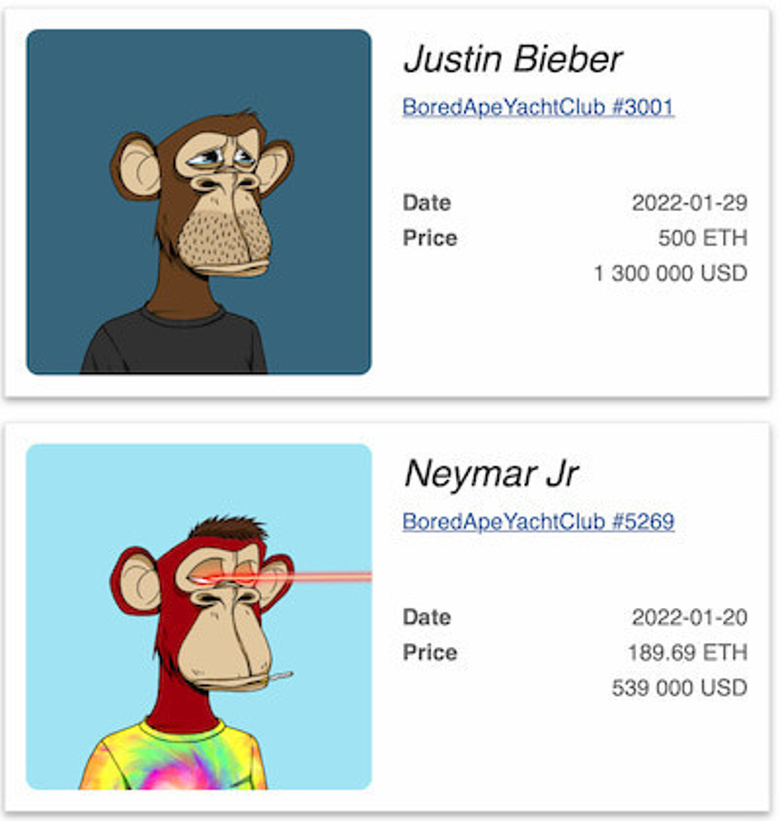780x821 pixels.
Task: Click the 2022-01-20 date value
Action: [689, 617]
